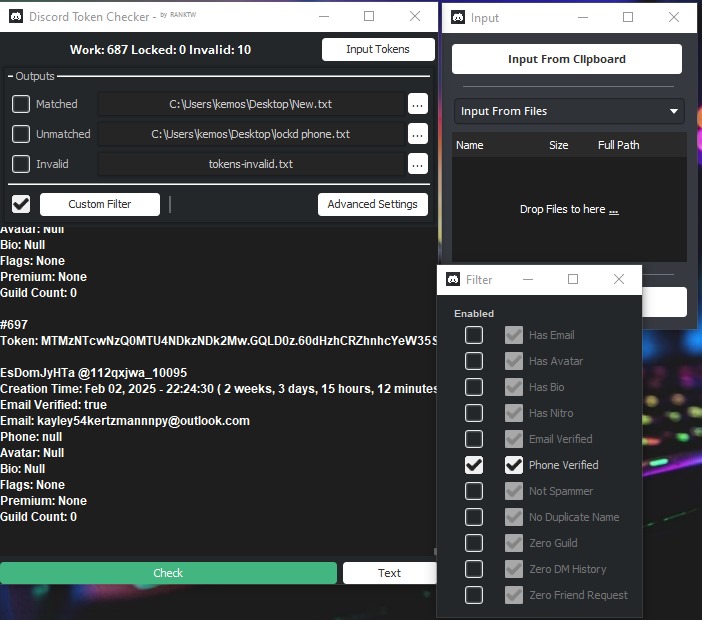Browse for the Invalid output file
702x620 pixels.
[x=418, y=164]
